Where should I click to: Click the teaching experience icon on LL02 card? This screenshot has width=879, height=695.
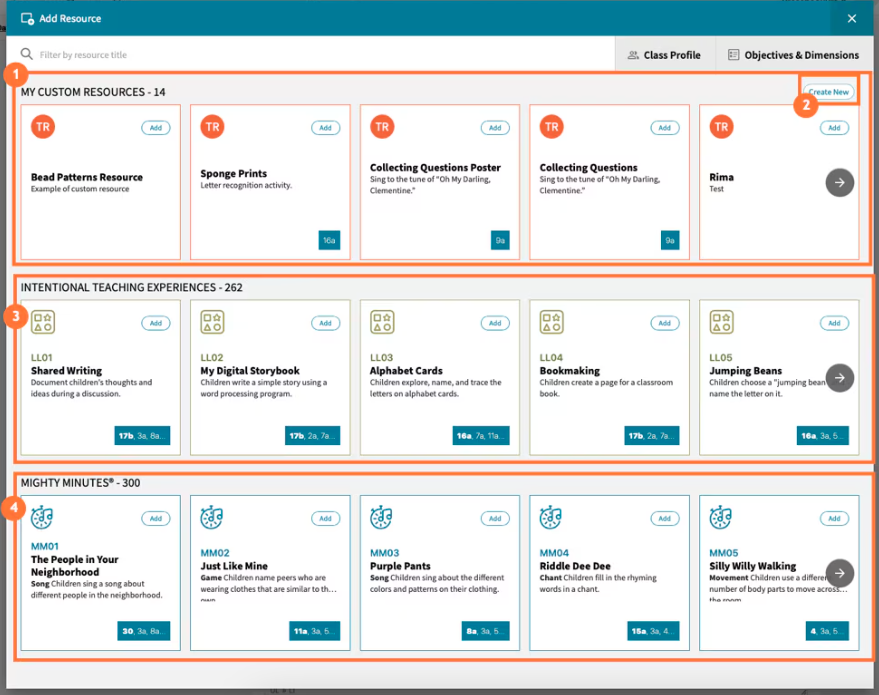tap(211, 322)
